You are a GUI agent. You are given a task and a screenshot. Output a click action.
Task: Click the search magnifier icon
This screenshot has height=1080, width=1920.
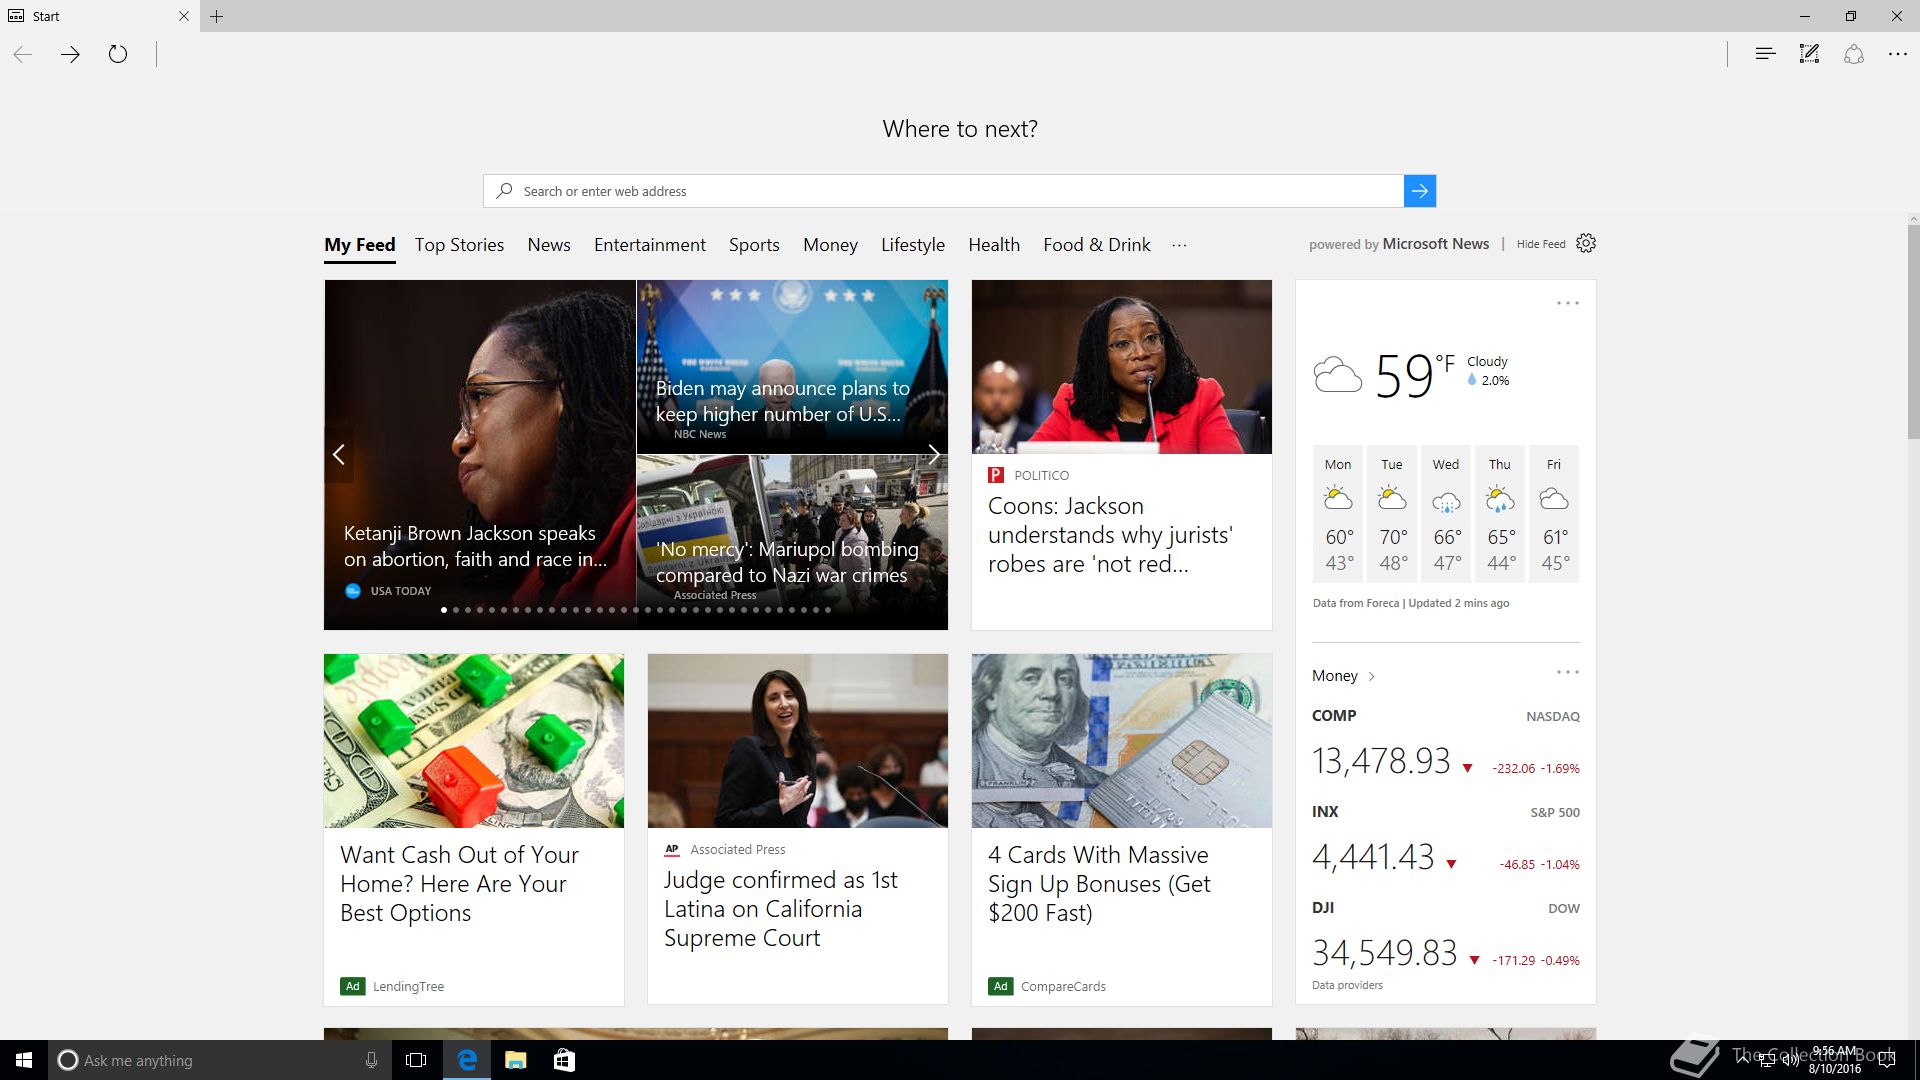click(x=504, y=191)
